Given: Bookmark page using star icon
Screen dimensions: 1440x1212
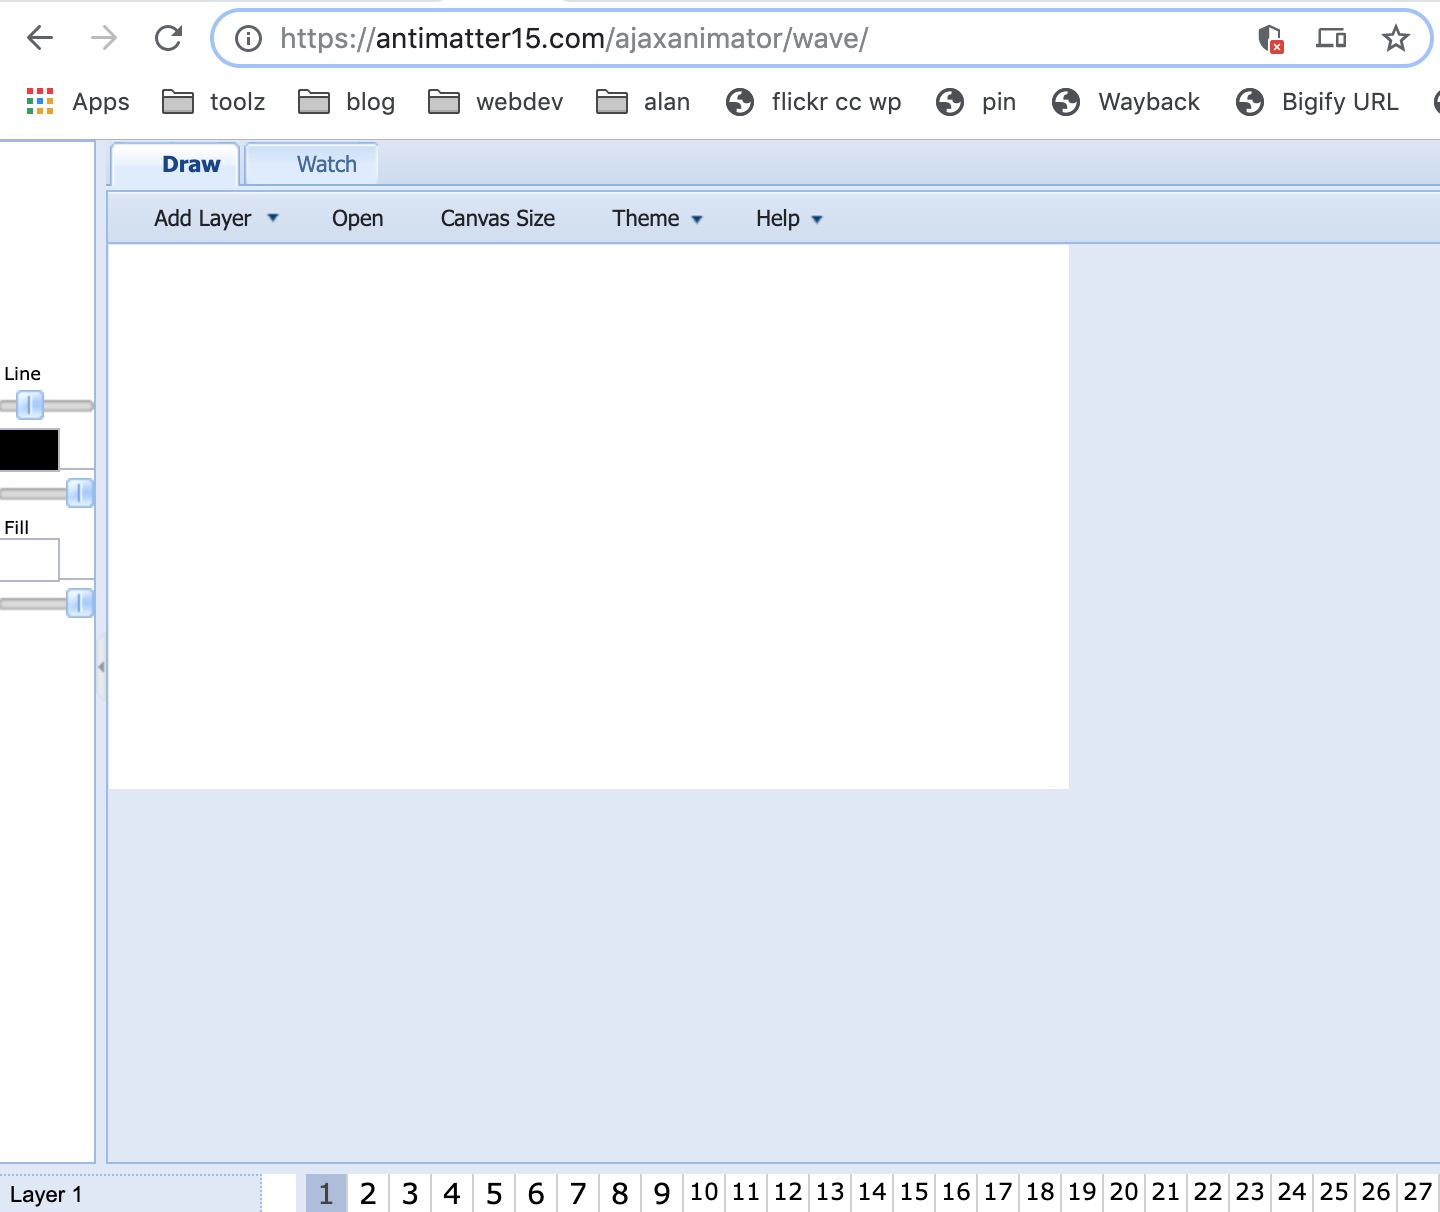Looking at the screenshot, I should coord(1395,39).
